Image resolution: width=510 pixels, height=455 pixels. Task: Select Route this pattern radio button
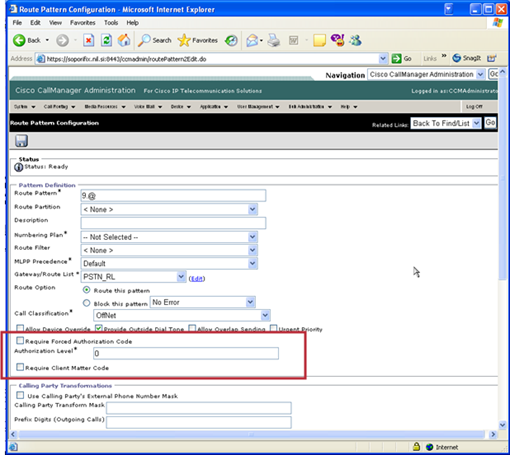tap(87, 290)
